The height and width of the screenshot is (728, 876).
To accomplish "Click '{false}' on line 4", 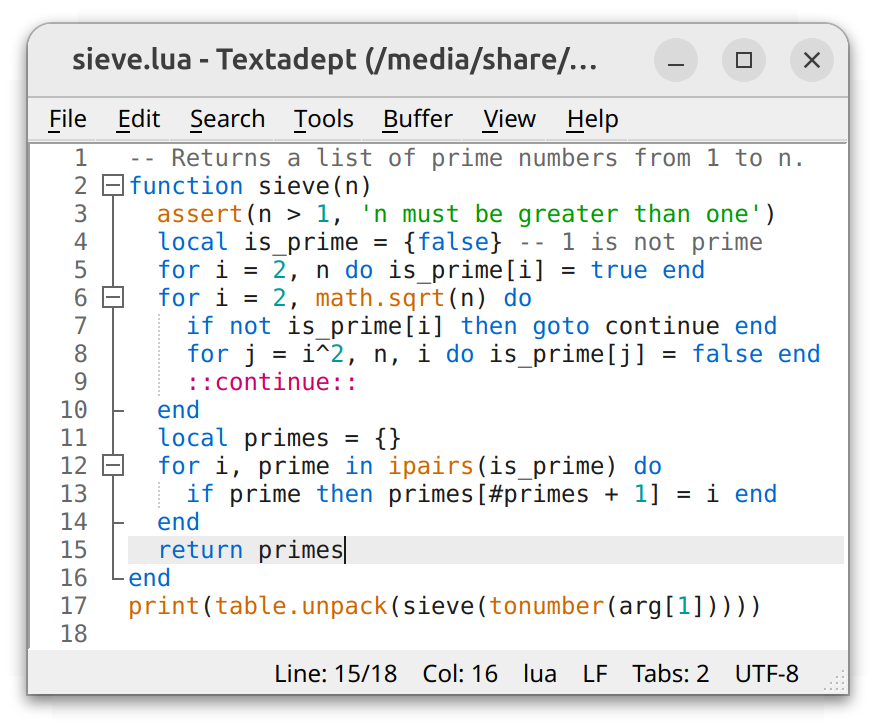I will pyautogui.click(x=453, y=242).
